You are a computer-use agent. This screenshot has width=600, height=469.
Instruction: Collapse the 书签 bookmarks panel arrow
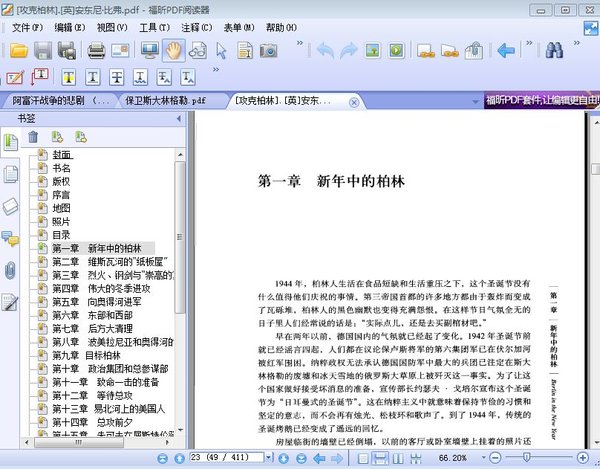tap(179, 119)
